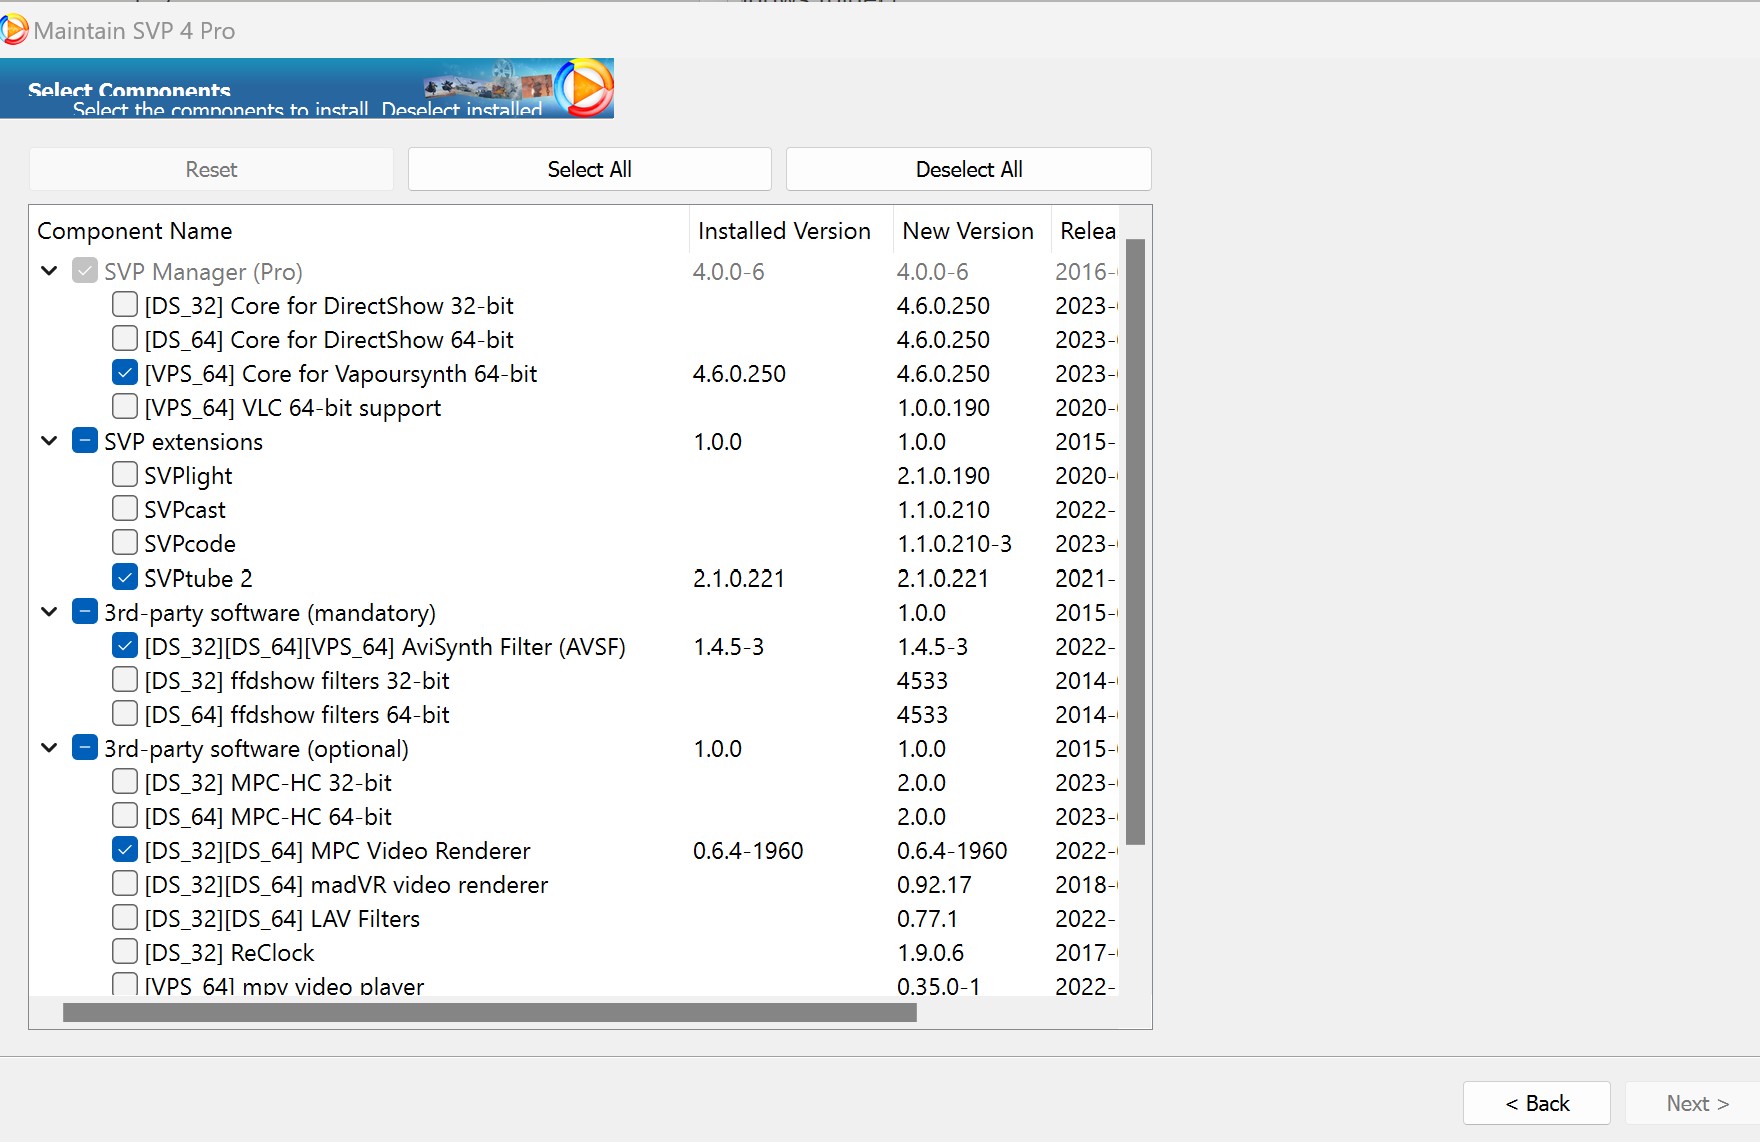Image resolution: width=1760 pixels, height=1142 pixels.
Task: Uncheck MPC Video Renderer component
Action: [125, 850]
